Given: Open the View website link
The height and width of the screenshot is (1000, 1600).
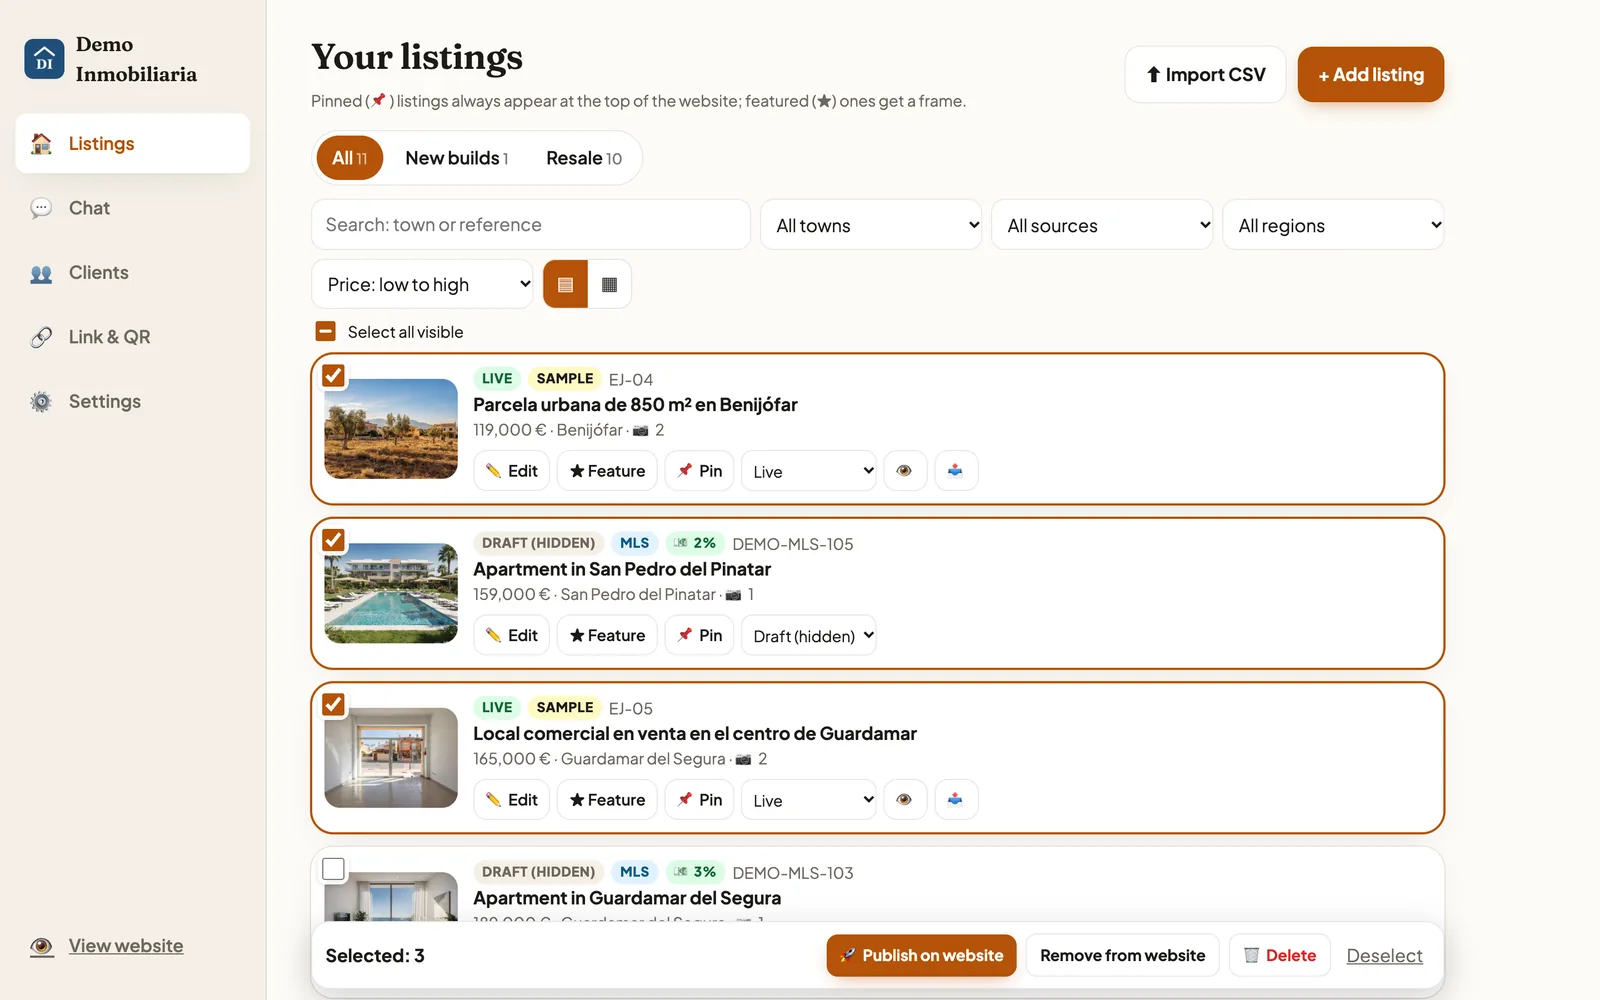Looking at the screenshot, I should click(x=126, y=946).
